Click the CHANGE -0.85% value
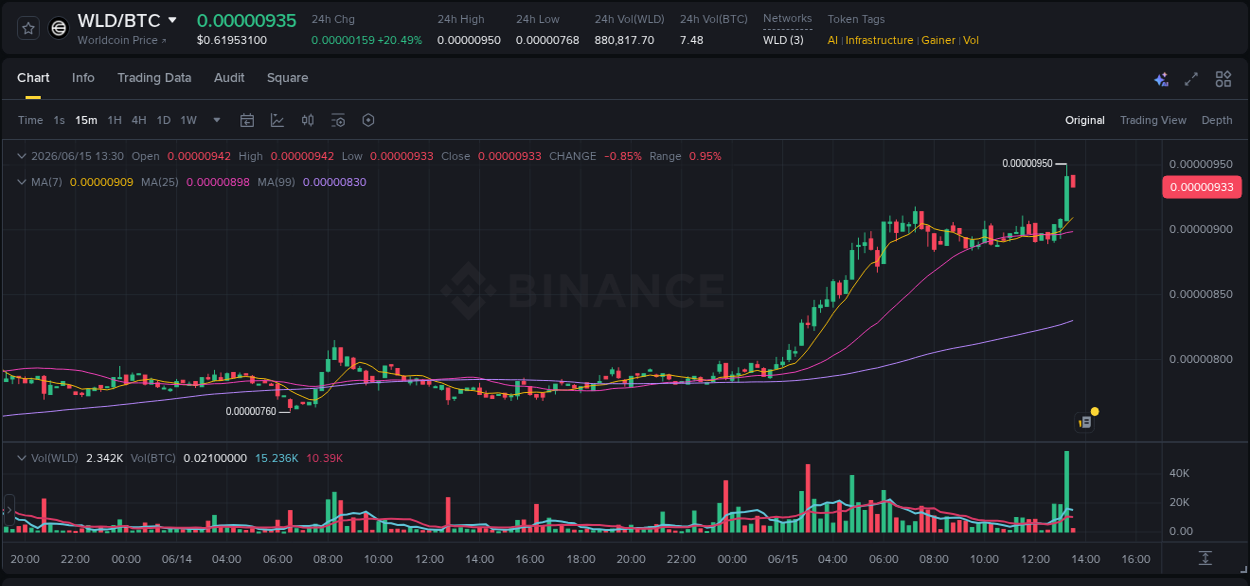The width and height of the screenshot is (1250, 586). [623, 156]
